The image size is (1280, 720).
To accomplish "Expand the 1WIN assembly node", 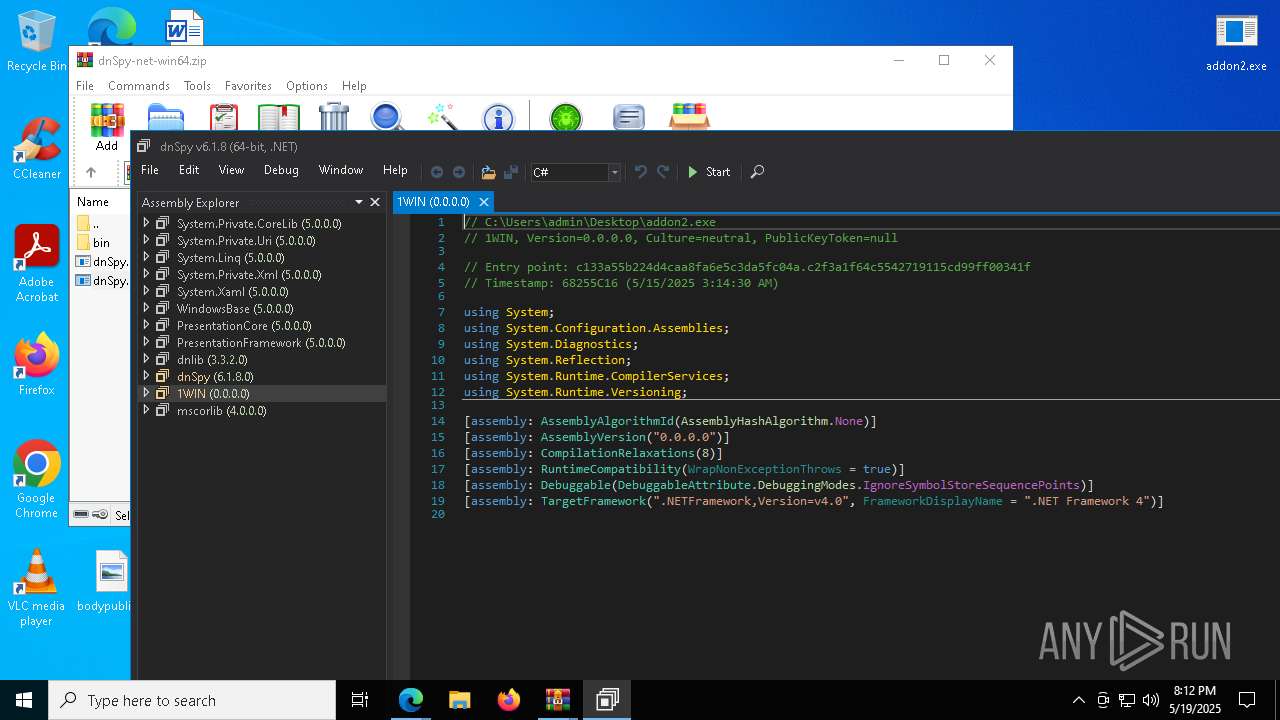I will (x=146, y=393).
